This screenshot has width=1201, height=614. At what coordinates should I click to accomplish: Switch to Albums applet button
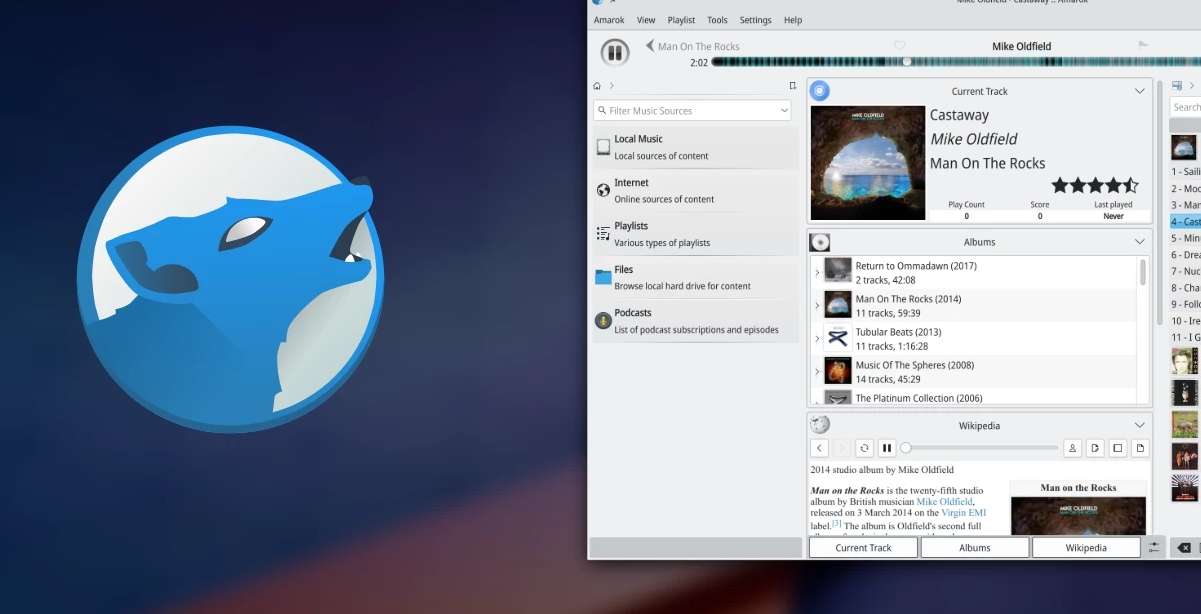tap(975, 548)
